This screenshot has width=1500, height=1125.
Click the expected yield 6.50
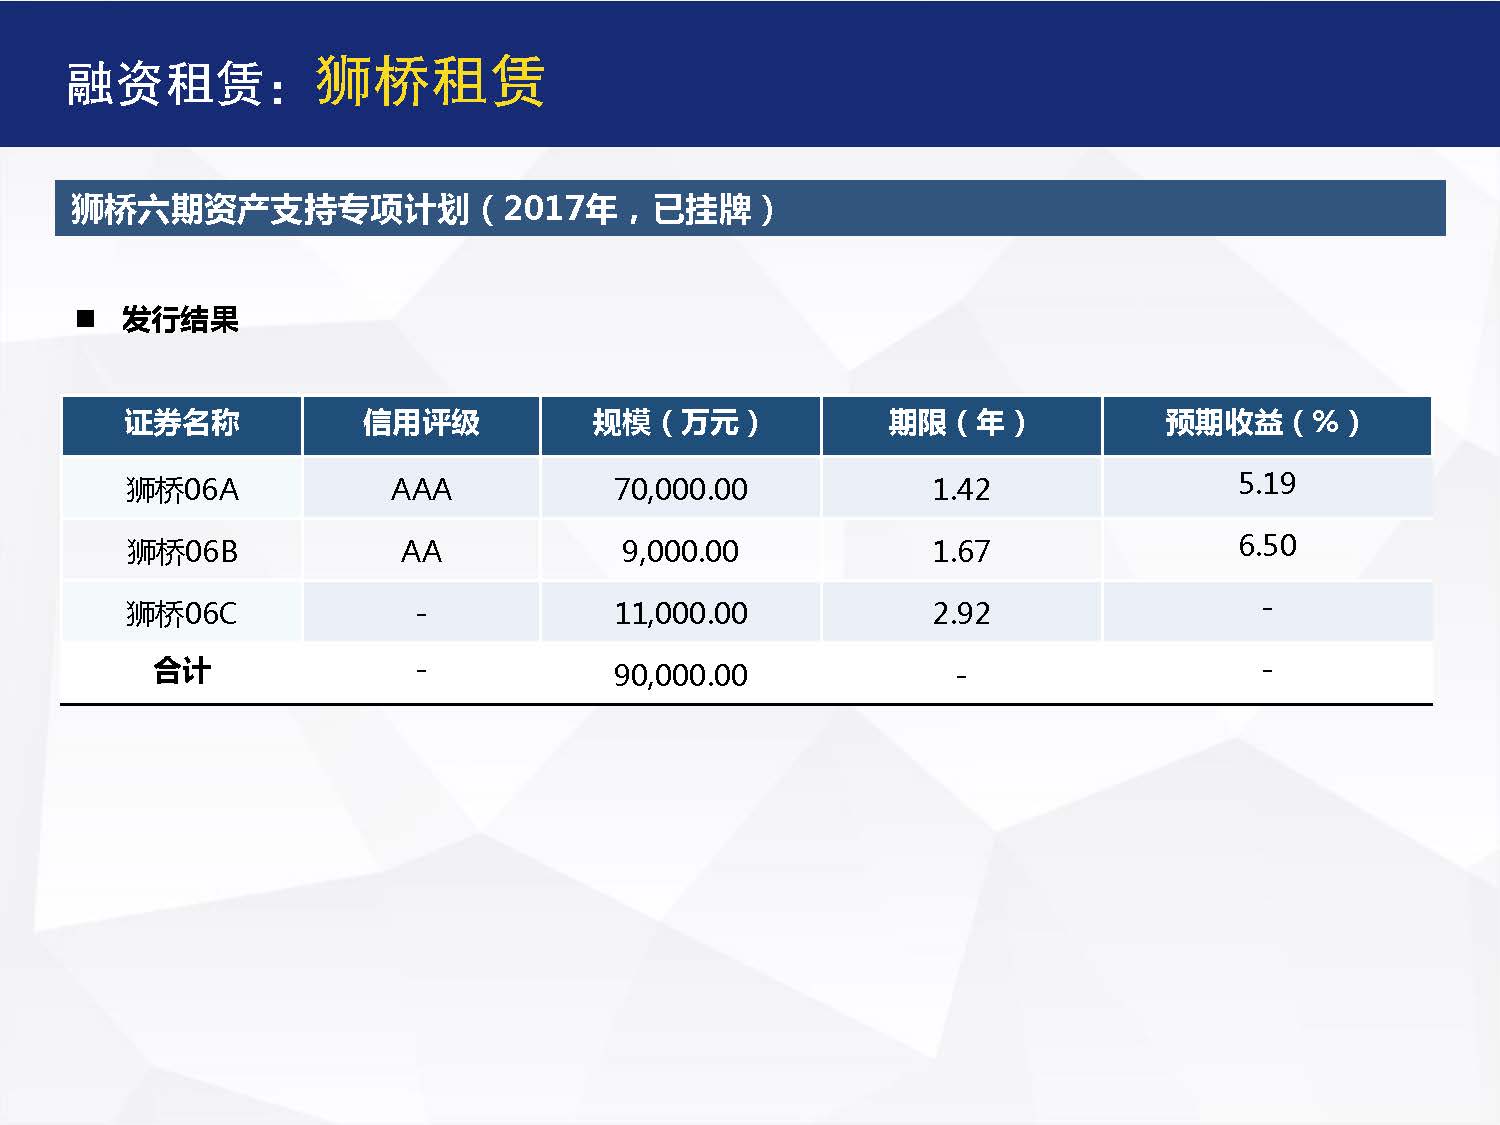click(1267, 545)
